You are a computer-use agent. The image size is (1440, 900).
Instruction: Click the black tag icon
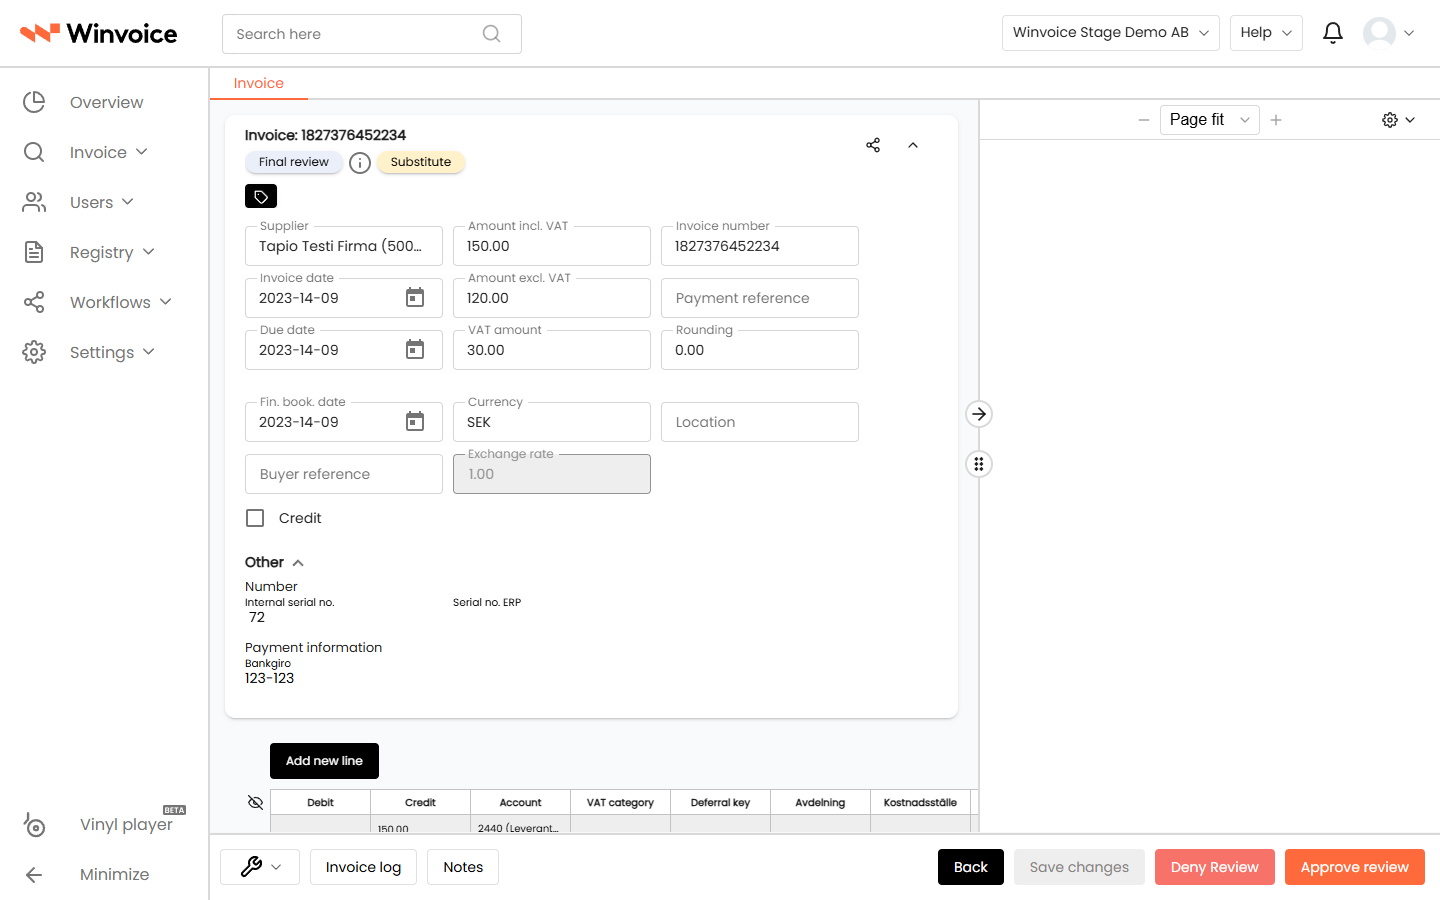(x=261, y=196)
